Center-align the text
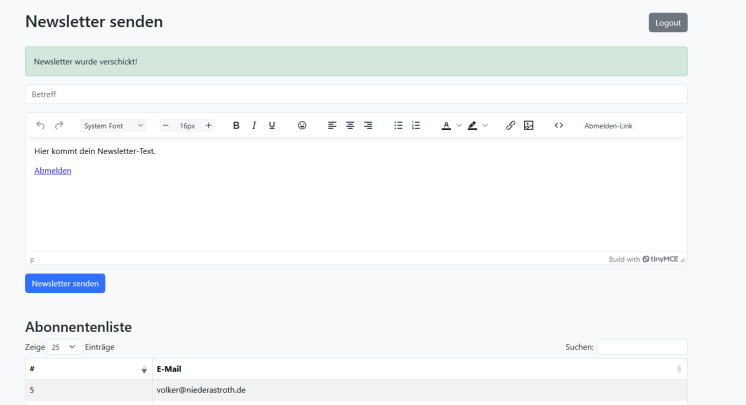Screen dimensions: 746x405 350,126
